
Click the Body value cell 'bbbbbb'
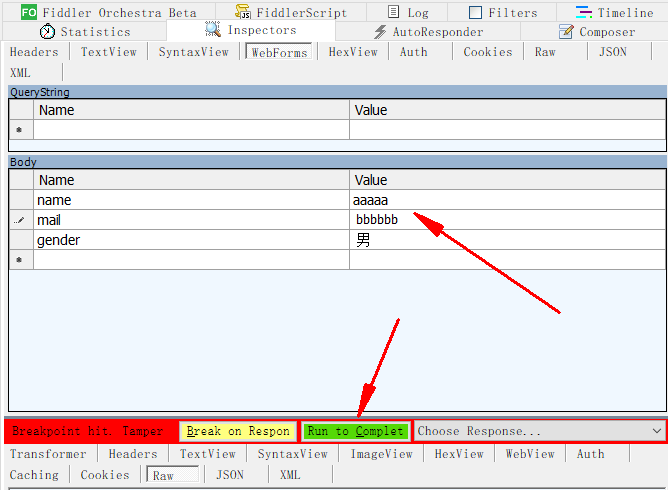507,220
